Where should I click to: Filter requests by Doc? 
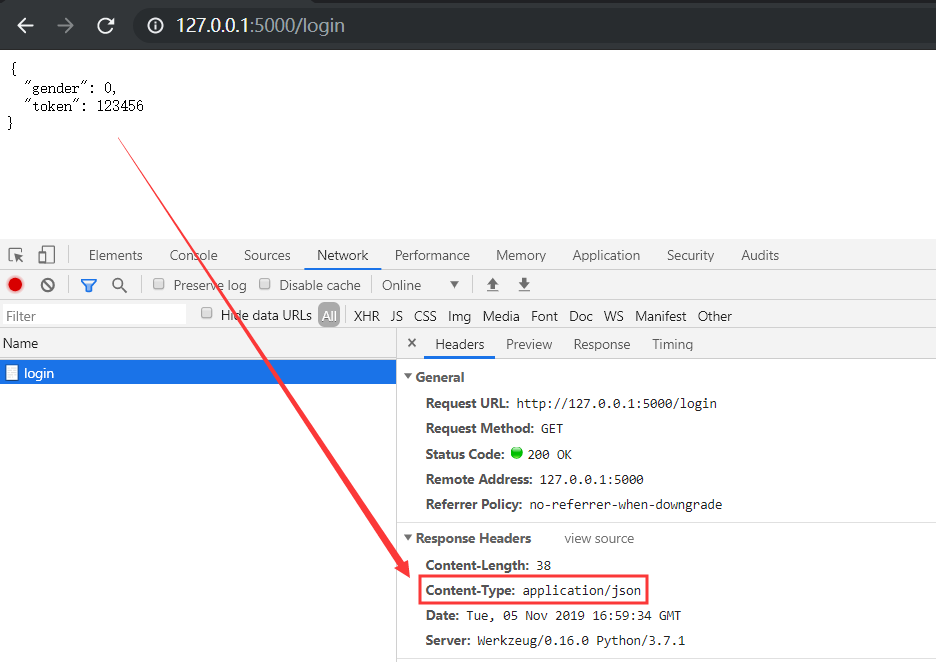click(581, 316)
